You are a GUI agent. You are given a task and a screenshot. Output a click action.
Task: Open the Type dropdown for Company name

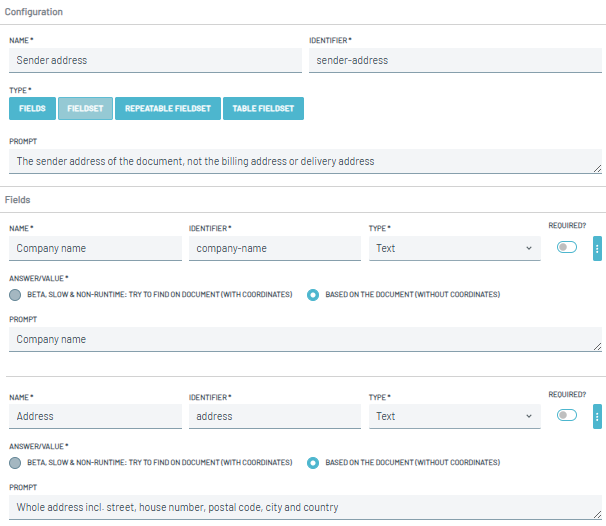pyautogui.click(x=454, y=248)
